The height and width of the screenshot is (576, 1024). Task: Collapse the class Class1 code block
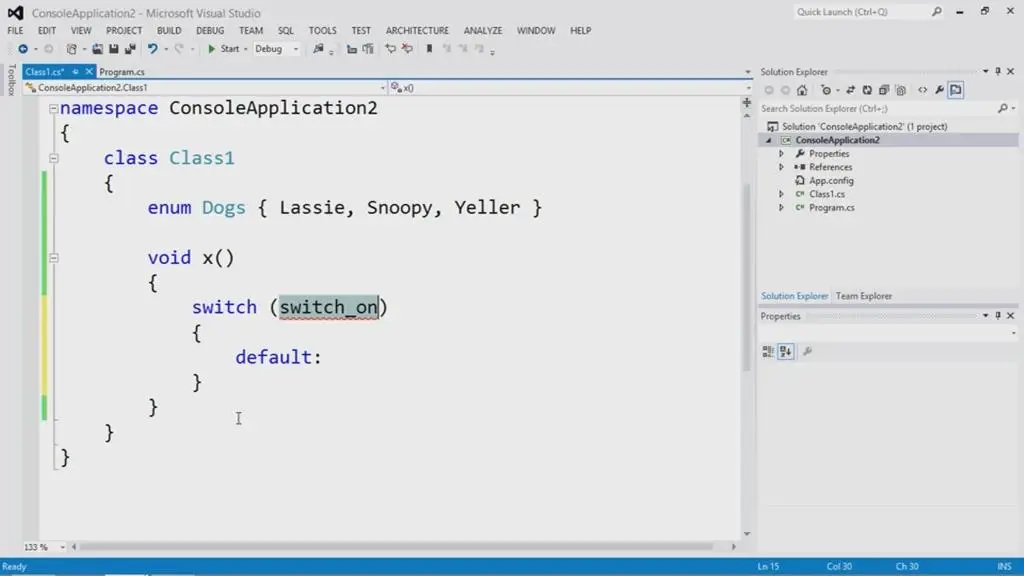click(54, 158)
